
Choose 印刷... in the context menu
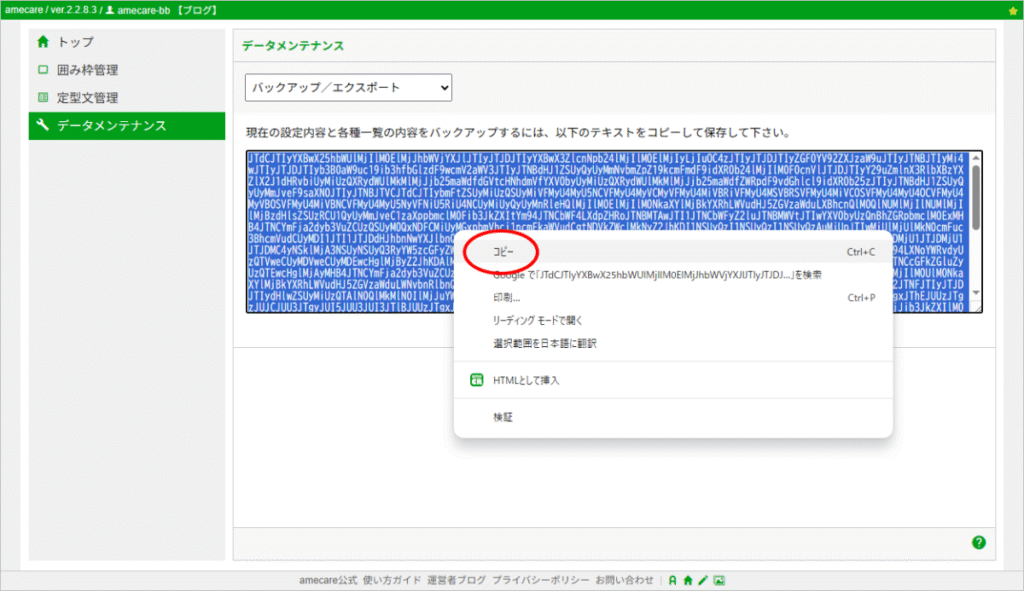coord(507,298)
